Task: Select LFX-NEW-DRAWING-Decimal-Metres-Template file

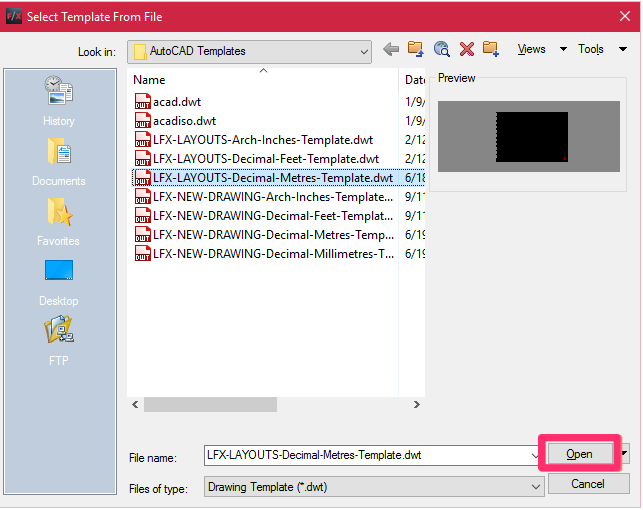Action: point(273,235)
